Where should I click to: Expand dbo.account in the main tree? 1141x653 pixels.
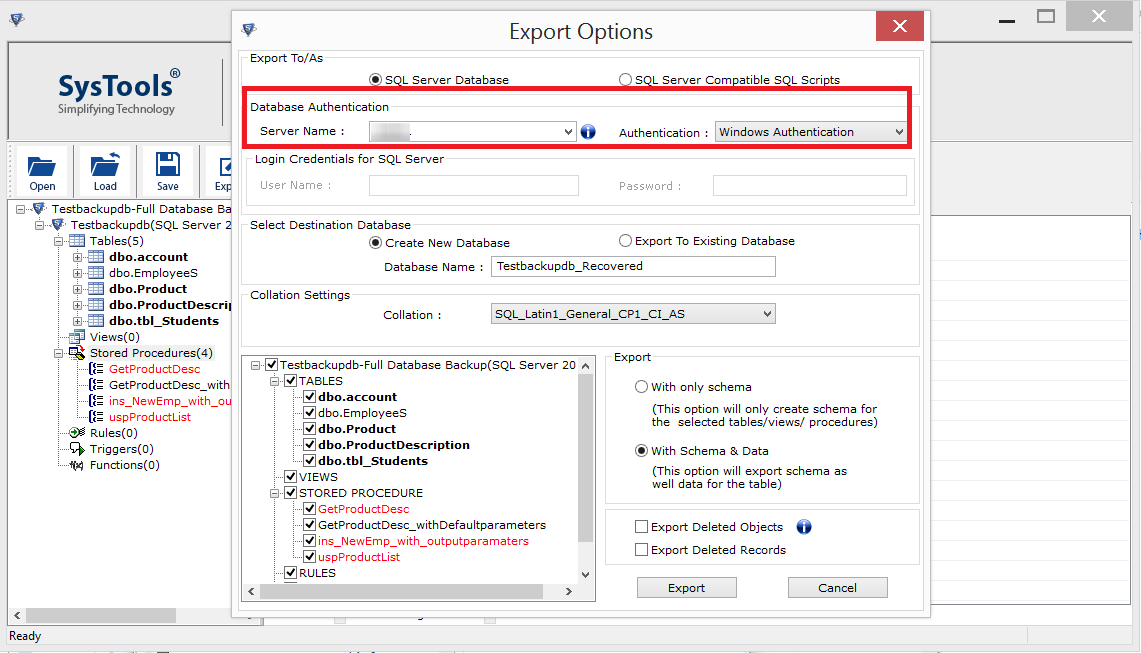point(77,257)
